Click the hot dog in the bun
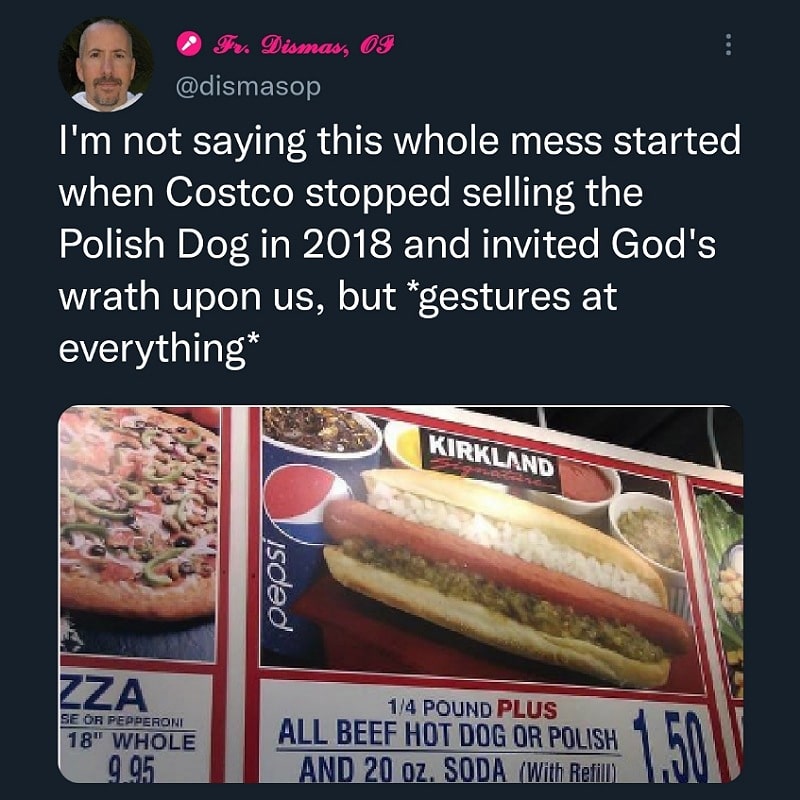Viewport: 800px width, 800px height. [500, 570]
